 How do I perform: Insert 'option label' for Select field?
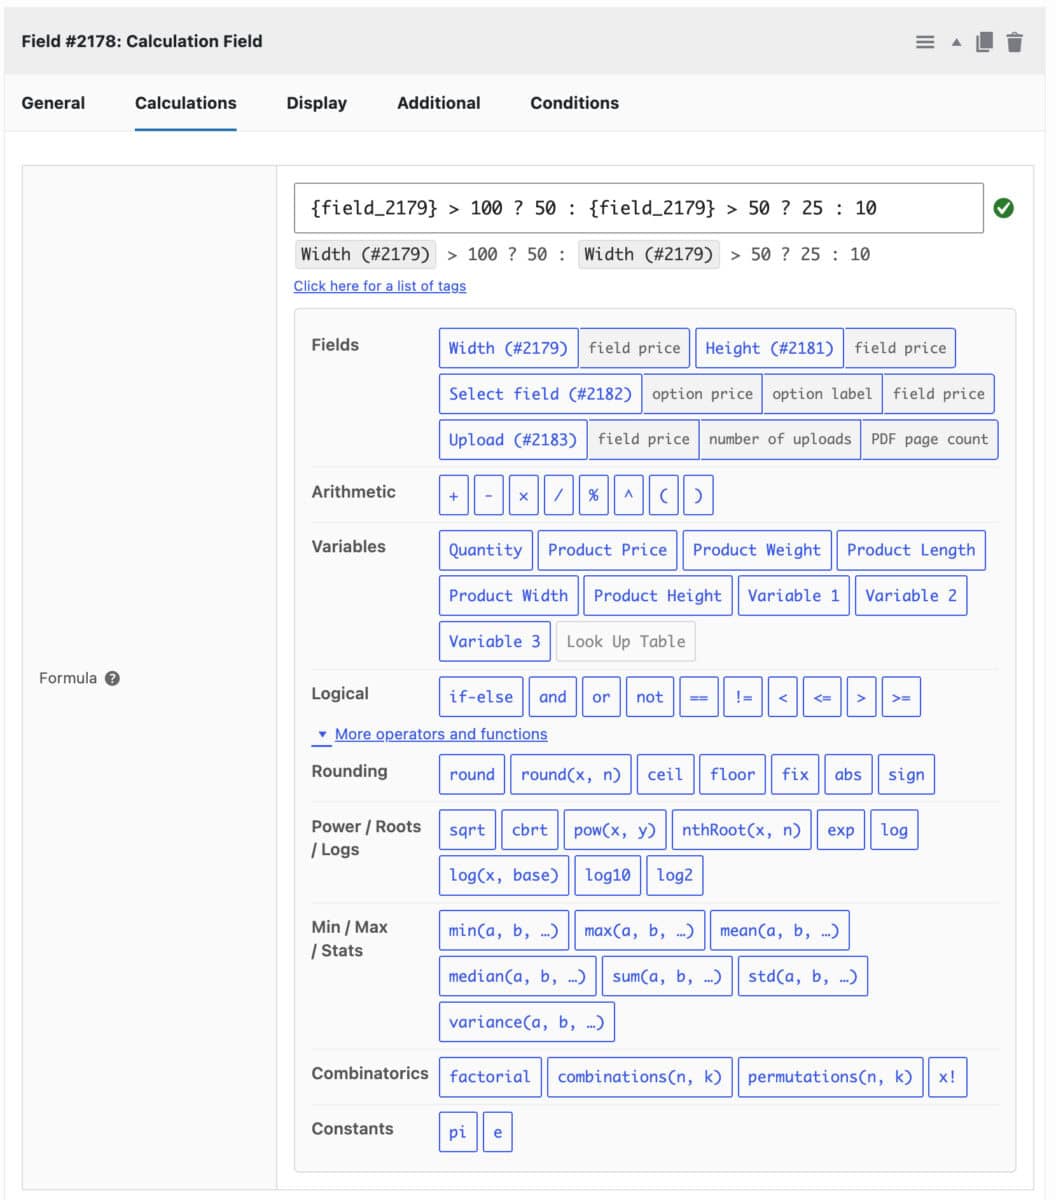pos(822,394)
